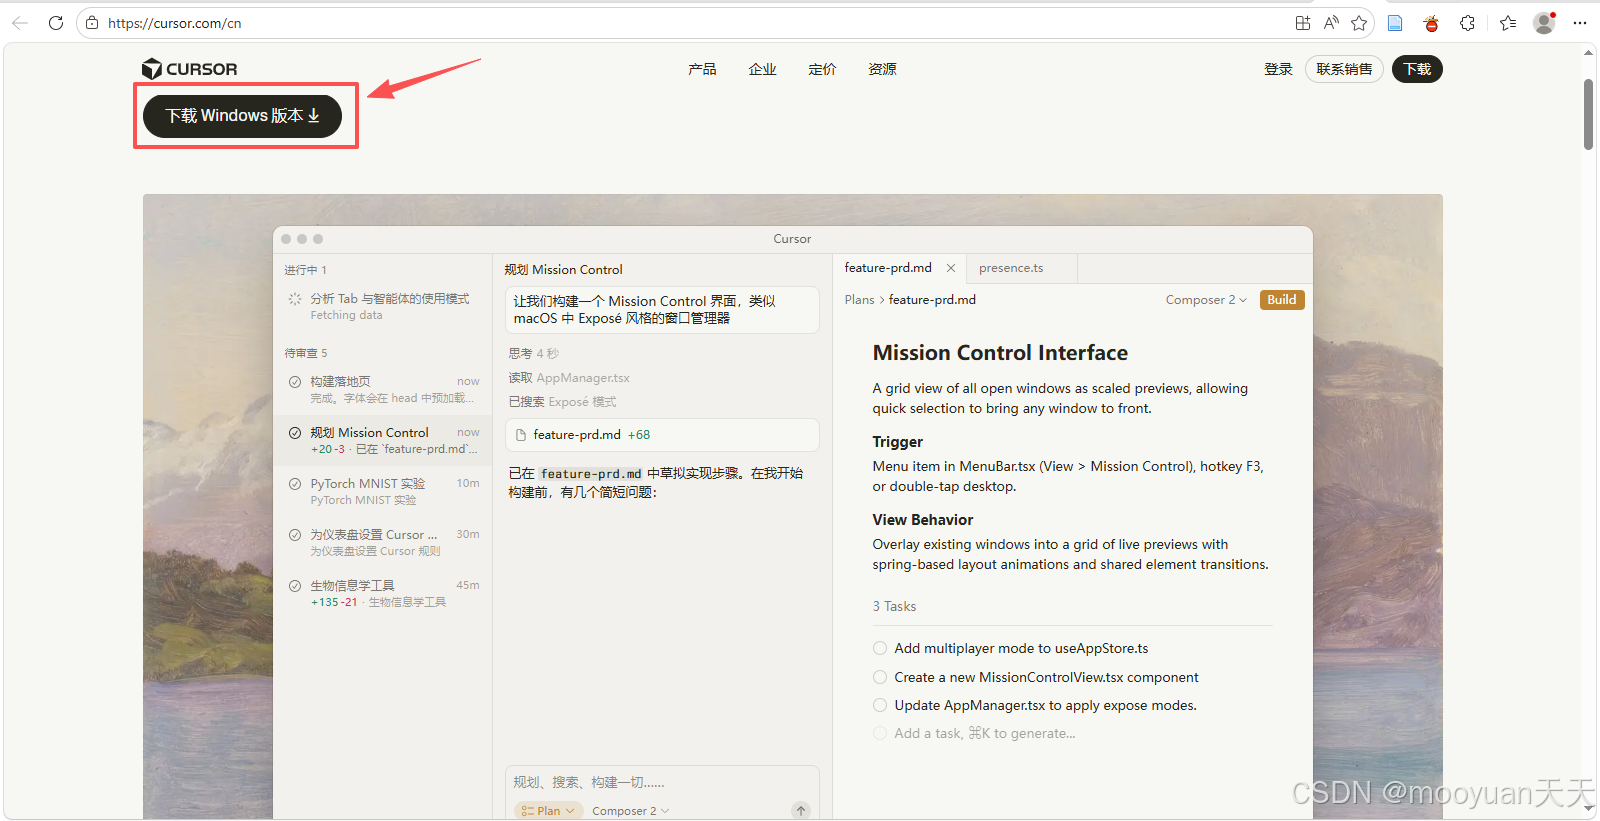The image size is (1600, 821).
Task: Click the spinner icon beside 分析 Tab 与智能体的使用模式
Action: (295, 299)
